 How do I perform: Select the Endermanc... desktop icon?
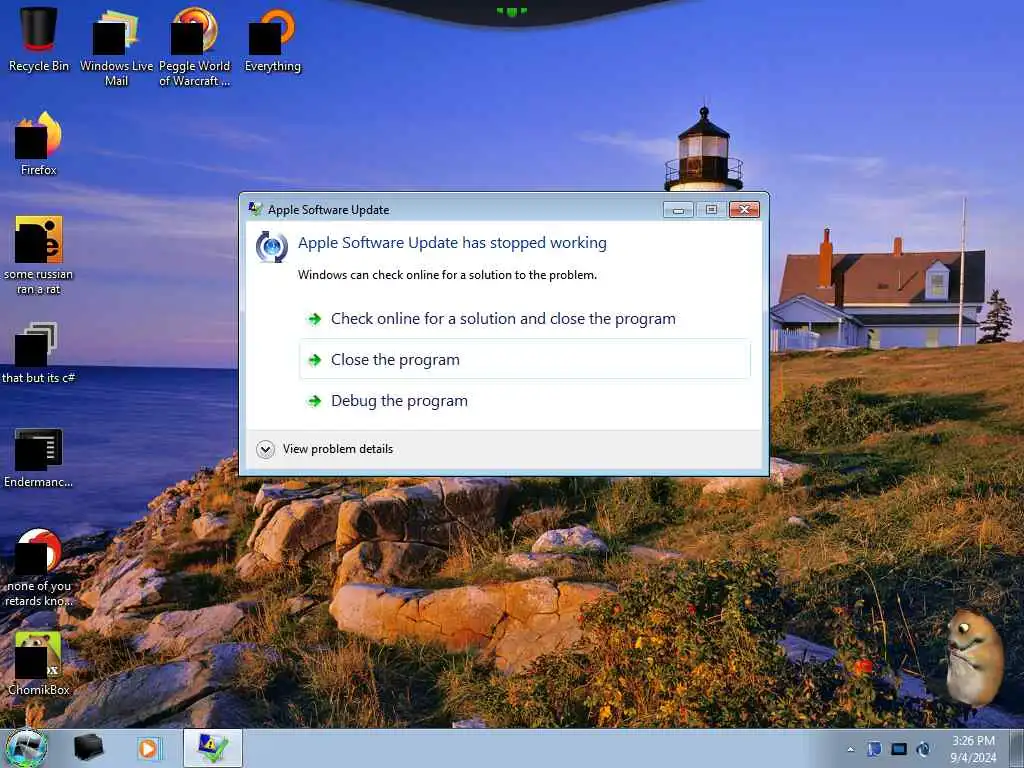coord(39,457)
